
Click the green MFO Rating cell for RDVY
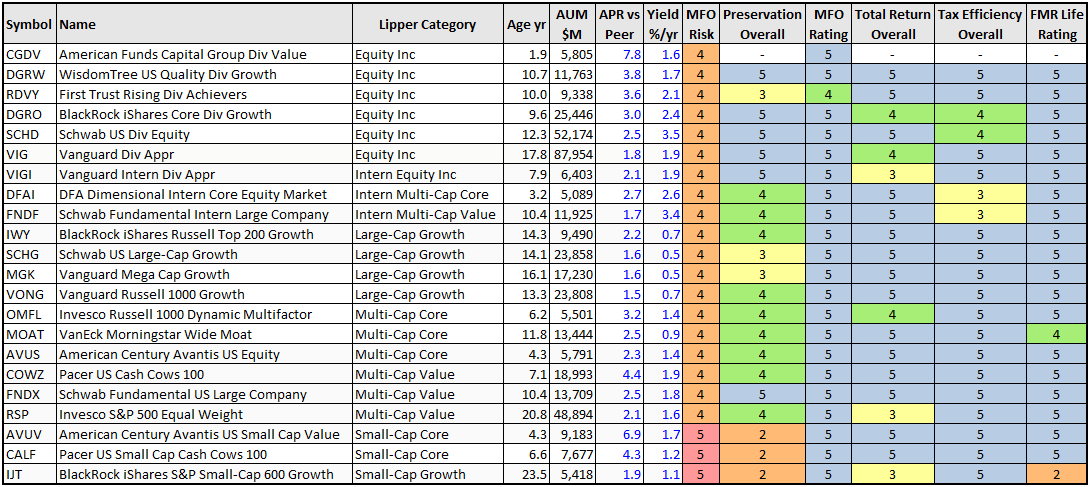[828, 94]
